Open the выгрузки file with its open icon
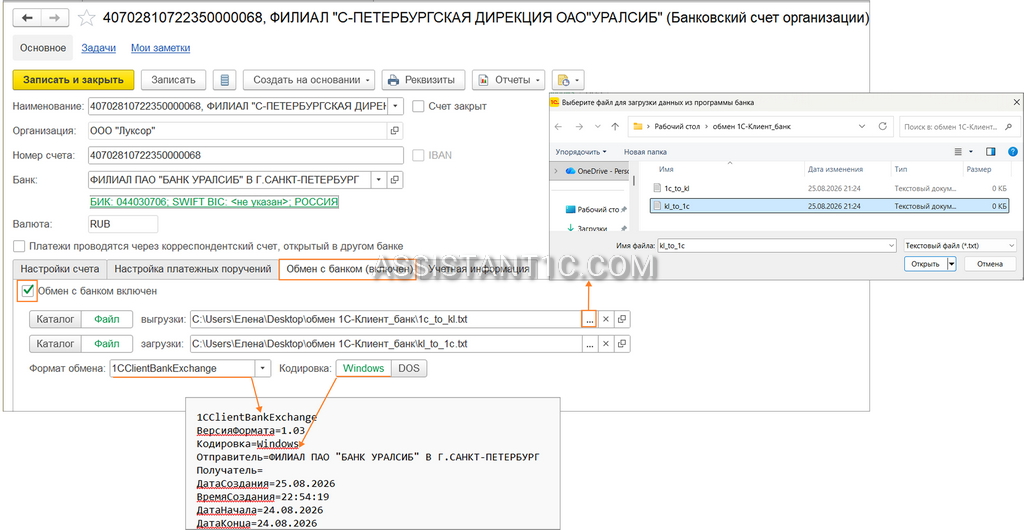The width and height of the screenshot is (1024, 530). 622,320
